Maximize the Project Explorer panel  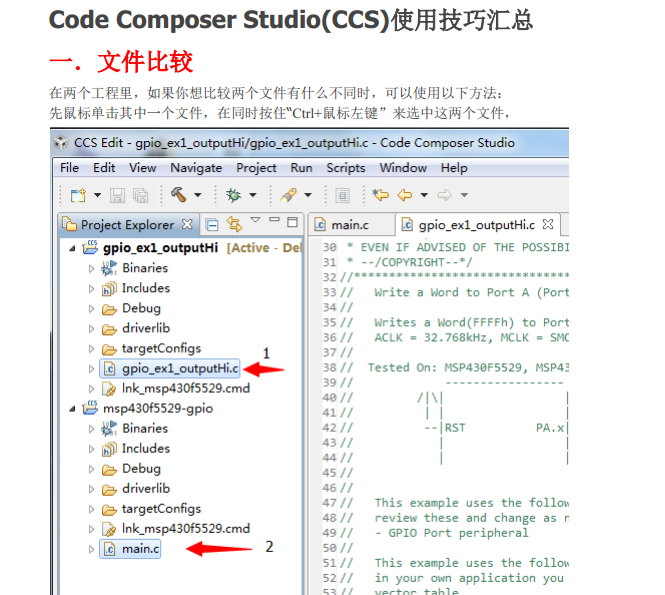[x=292, y=222]
